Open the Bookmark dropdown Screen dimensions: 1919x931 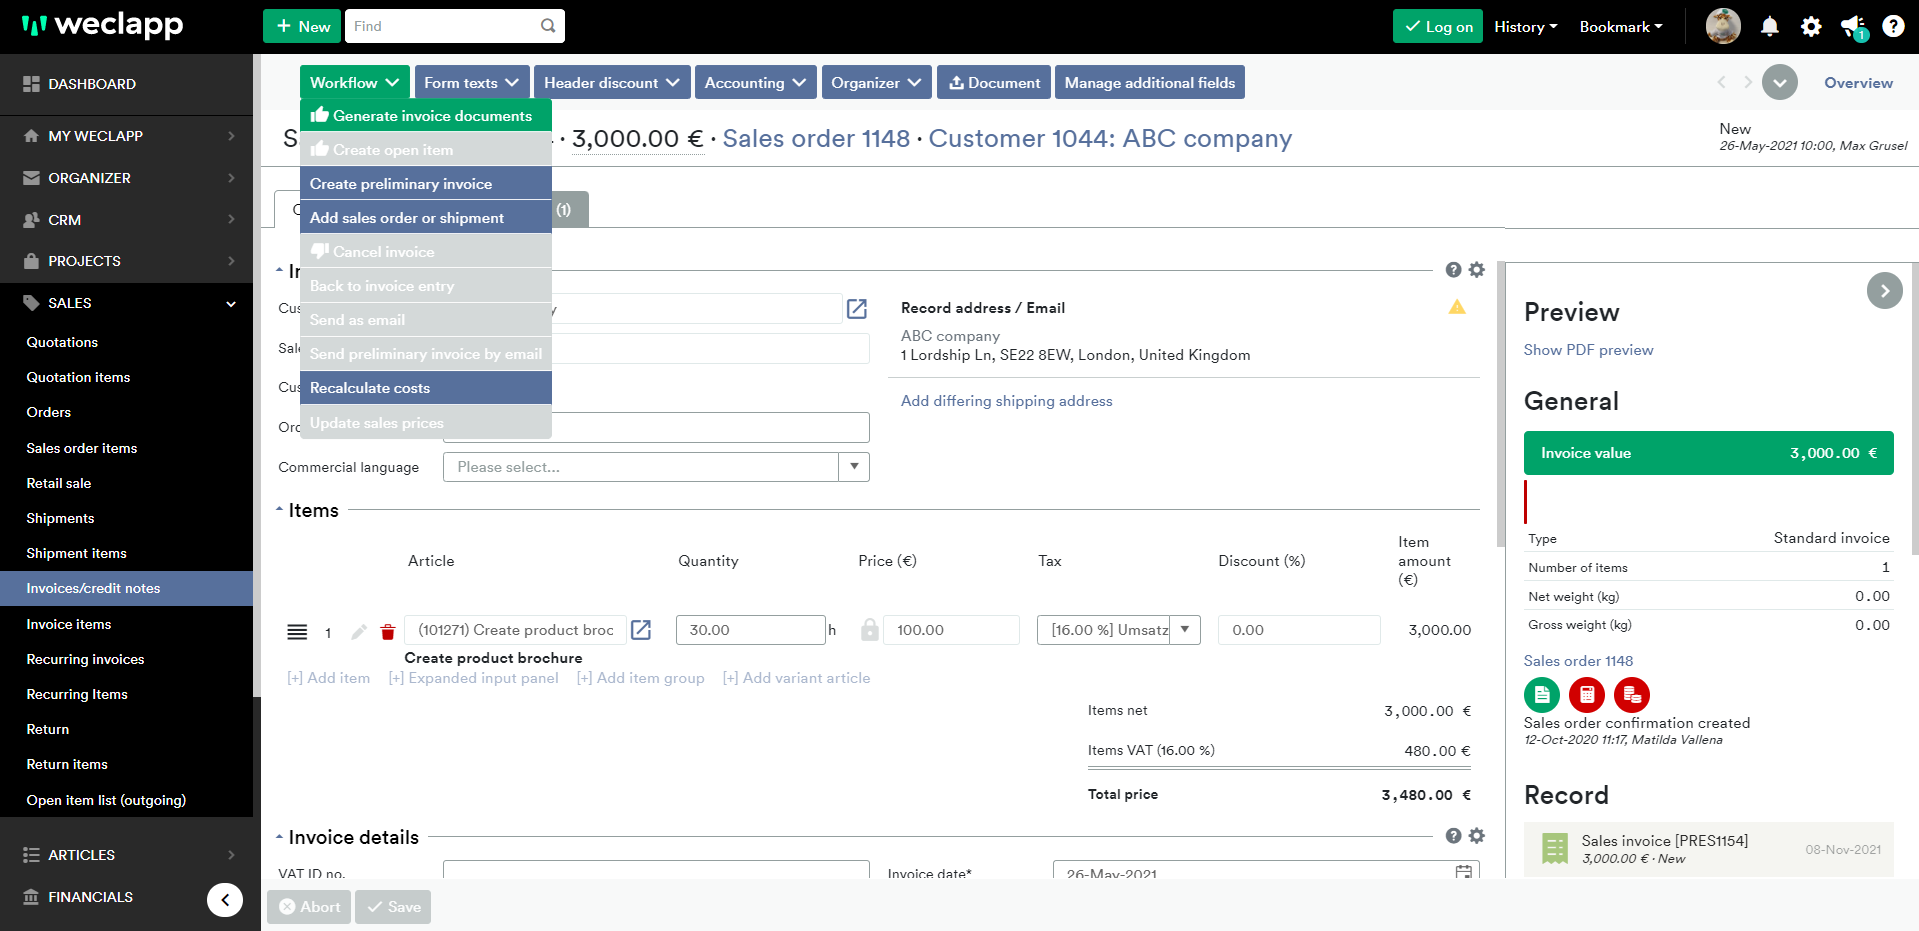[1621, 27]
